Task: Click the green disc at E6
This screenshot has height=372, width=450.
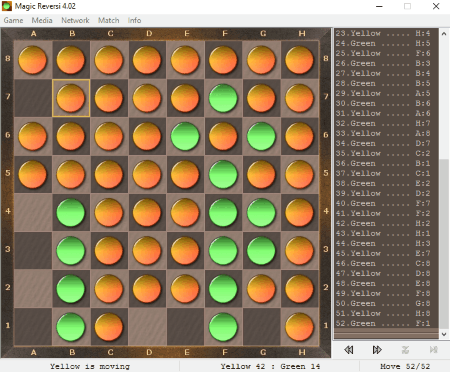Action: point(185,136)
